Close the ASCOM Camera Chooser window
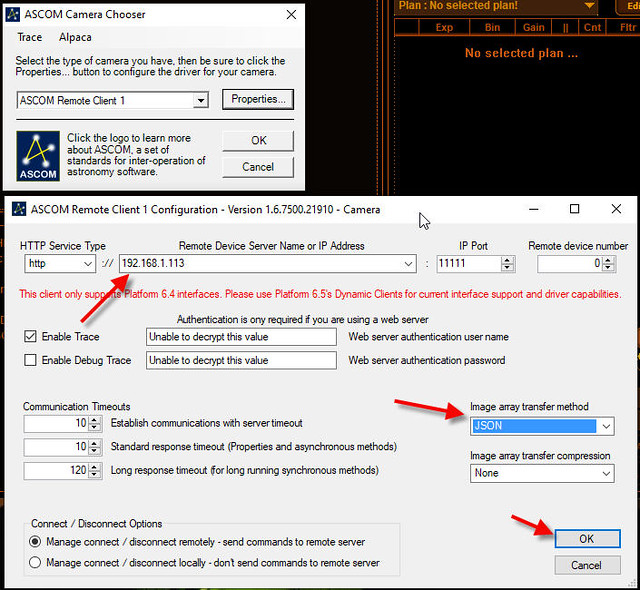The image size is (640, 590). [291, 15]
